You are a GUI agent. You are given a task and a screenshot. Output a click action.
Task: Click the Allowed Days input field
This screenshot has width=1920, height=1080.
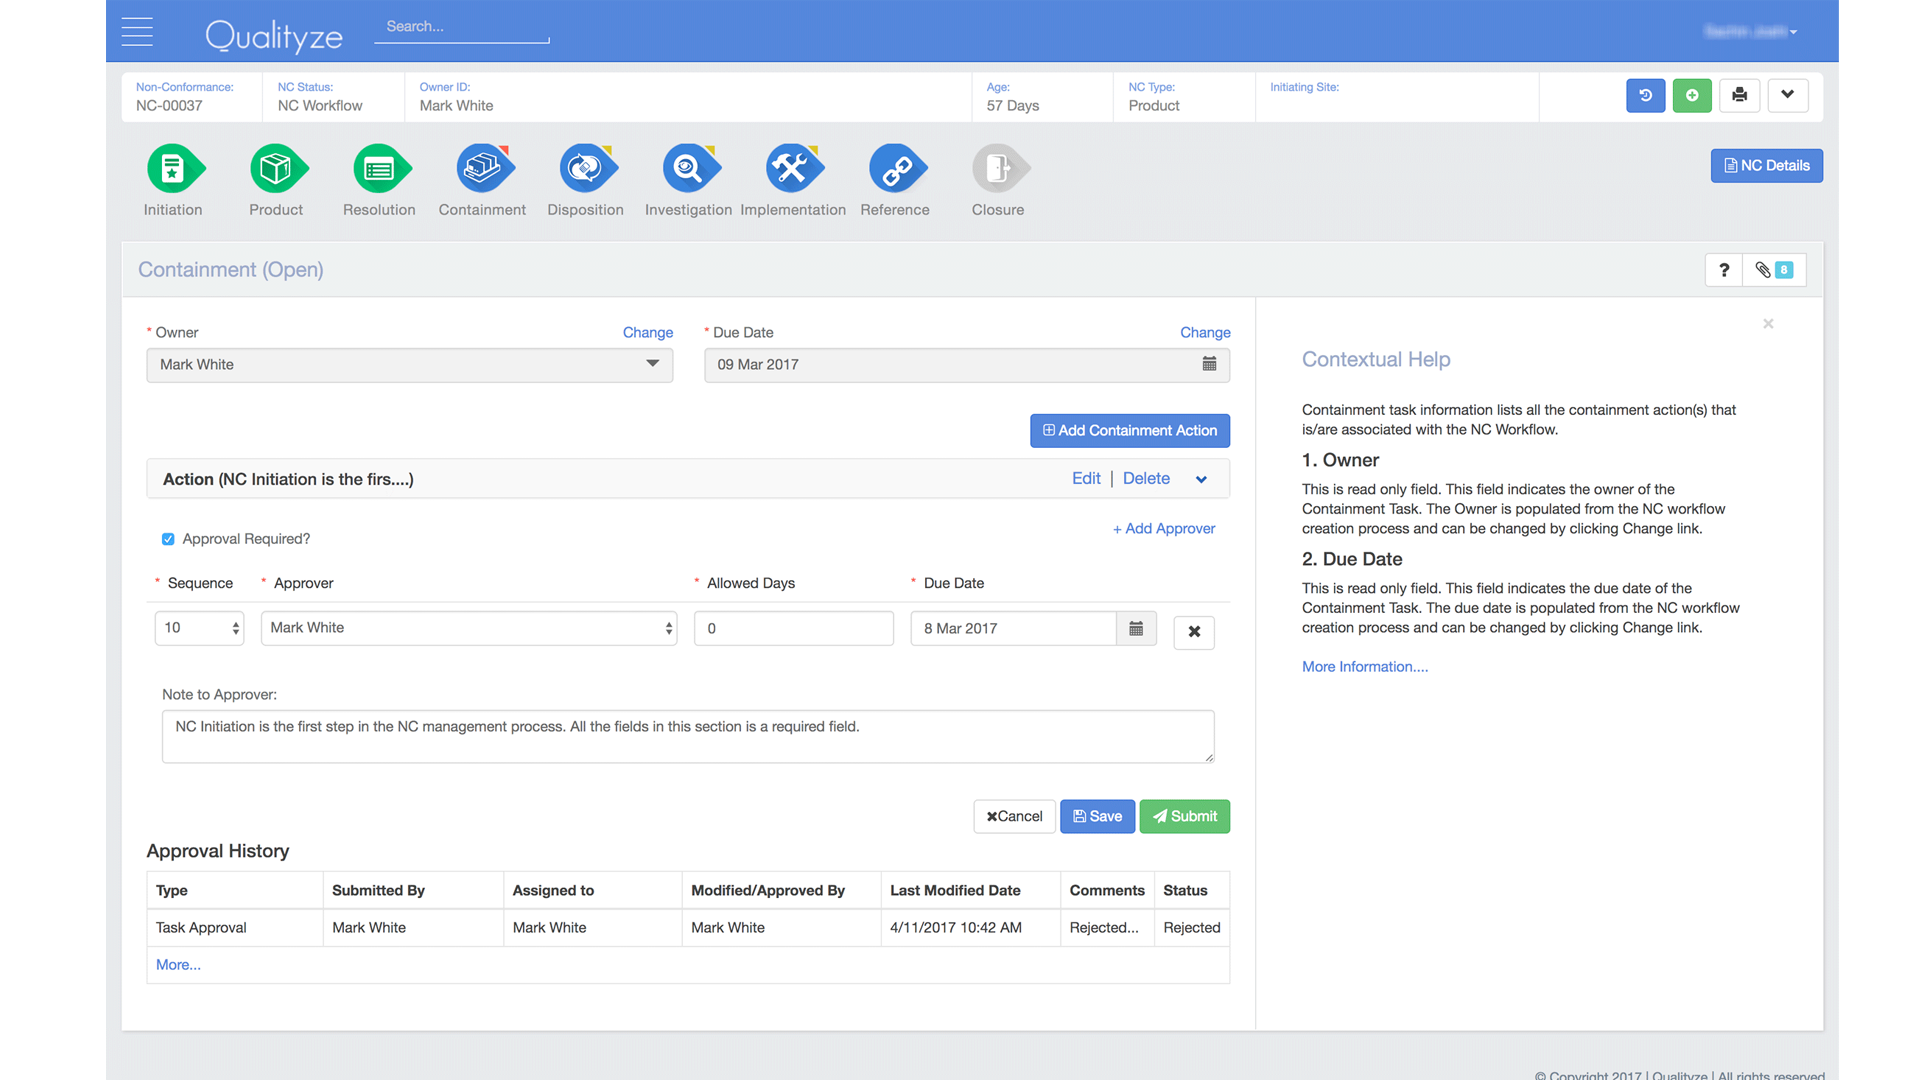(x=794, y=629)
